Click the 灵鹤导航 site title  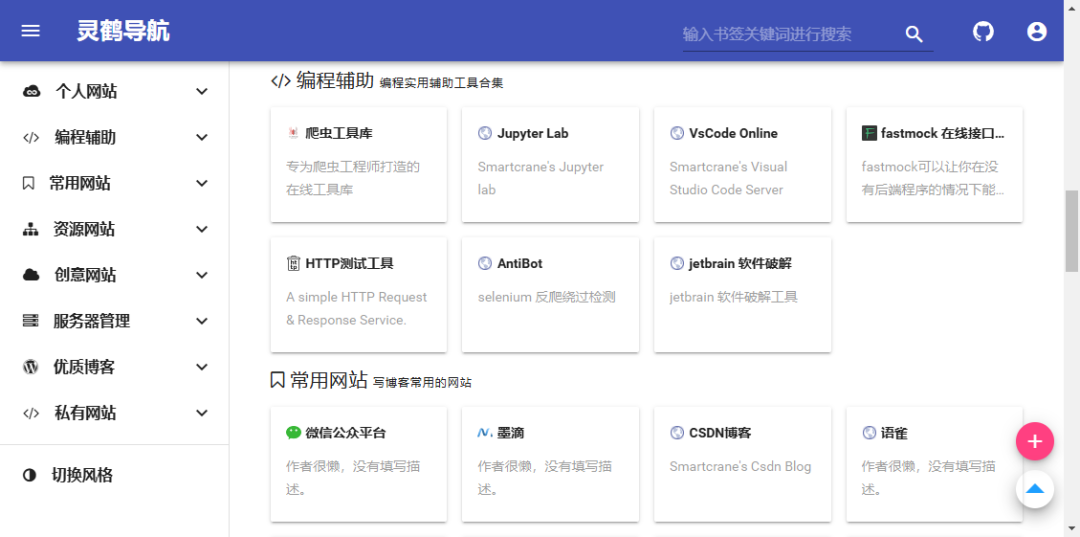point(123,32)
